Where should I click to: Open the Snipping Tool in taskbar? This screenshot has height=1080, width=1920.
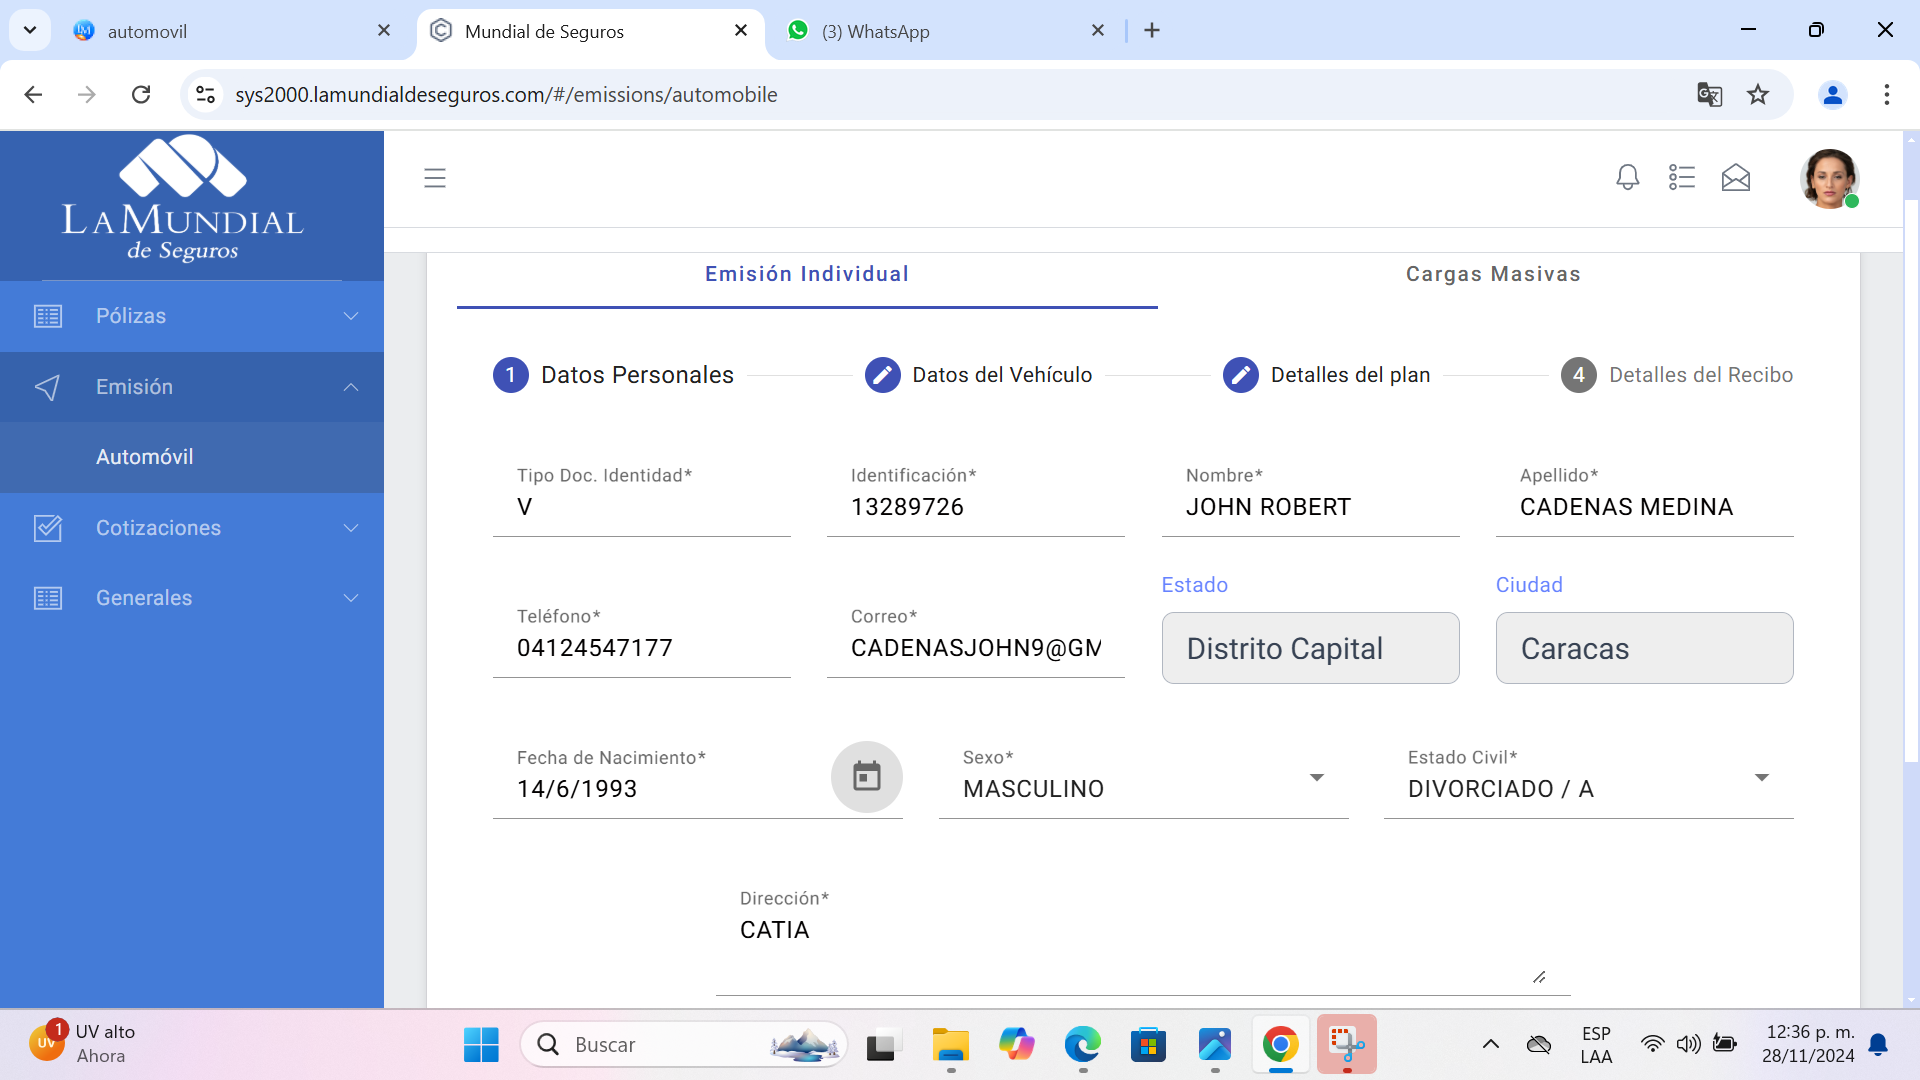click(x=1346, y=1045)
